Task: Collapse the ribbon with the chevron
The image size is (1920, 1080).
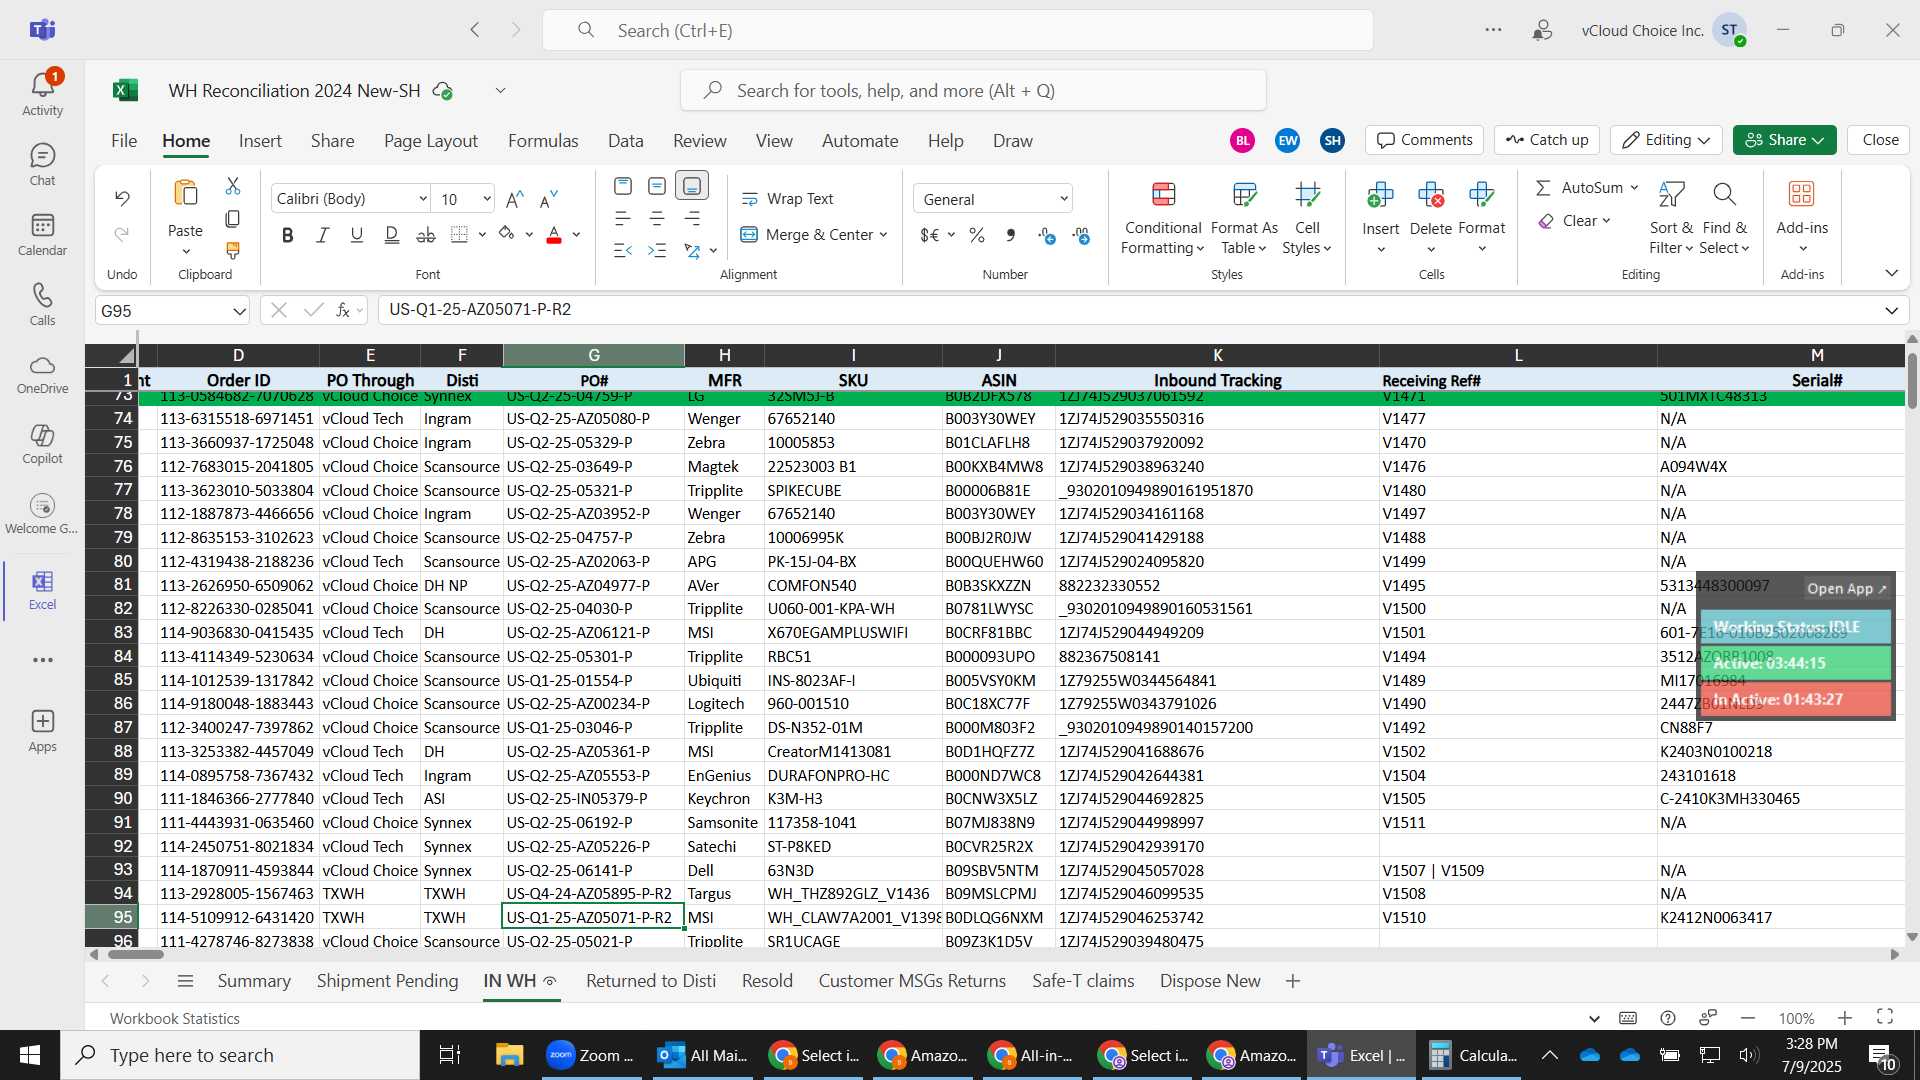Action: [1891, 273]
